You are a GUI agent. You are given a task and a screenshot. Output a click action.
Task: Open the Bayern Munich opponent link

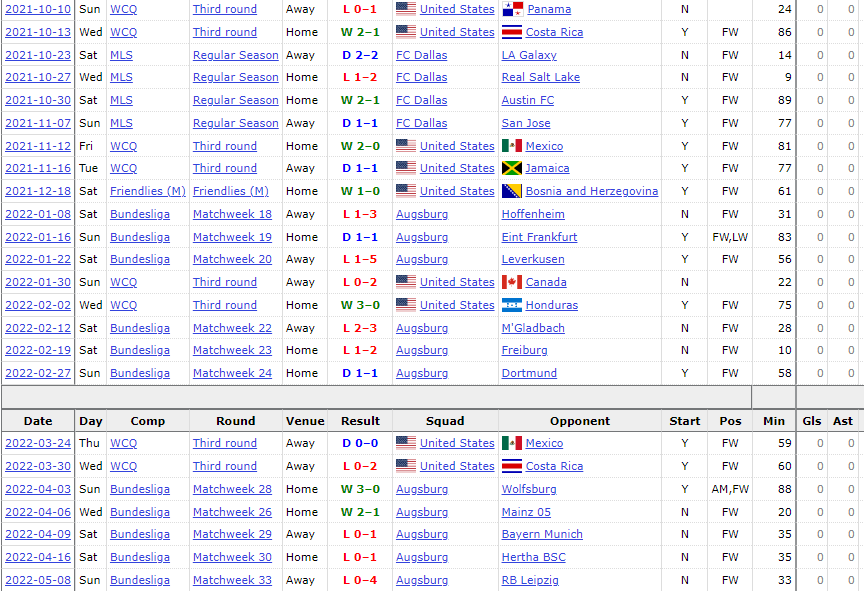tap(542, 534)
